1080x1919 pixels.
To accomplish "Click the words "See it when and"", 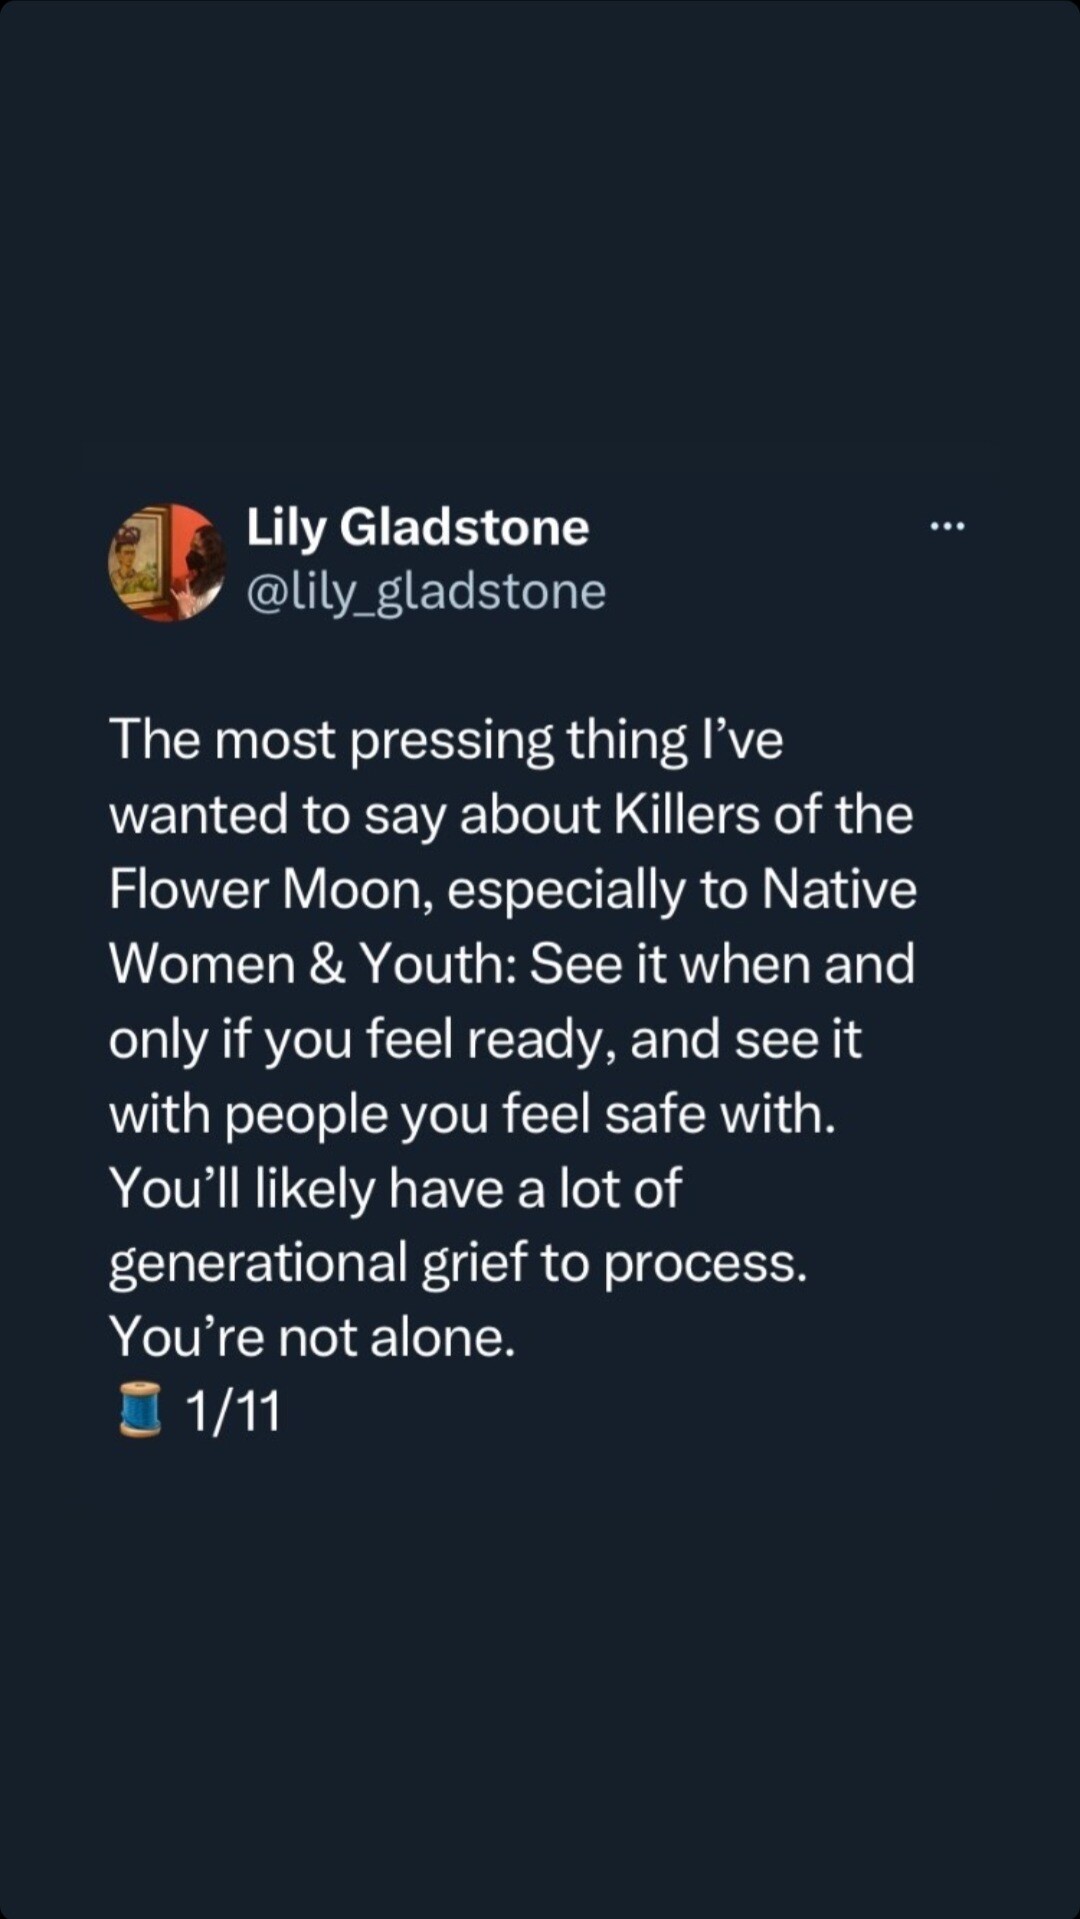I will tap(722, 965).
